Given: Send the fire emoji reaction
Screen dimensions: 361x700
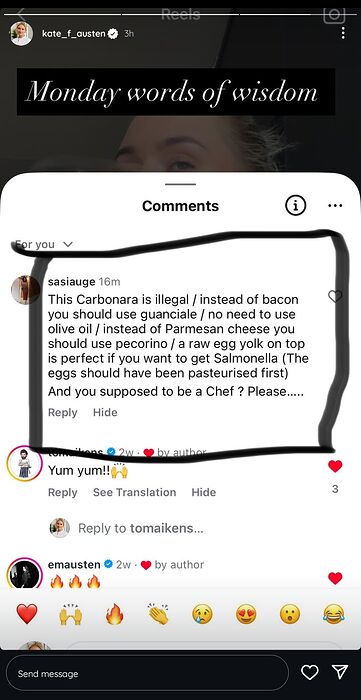Looking at the screenshot, I should pos(115,614).
